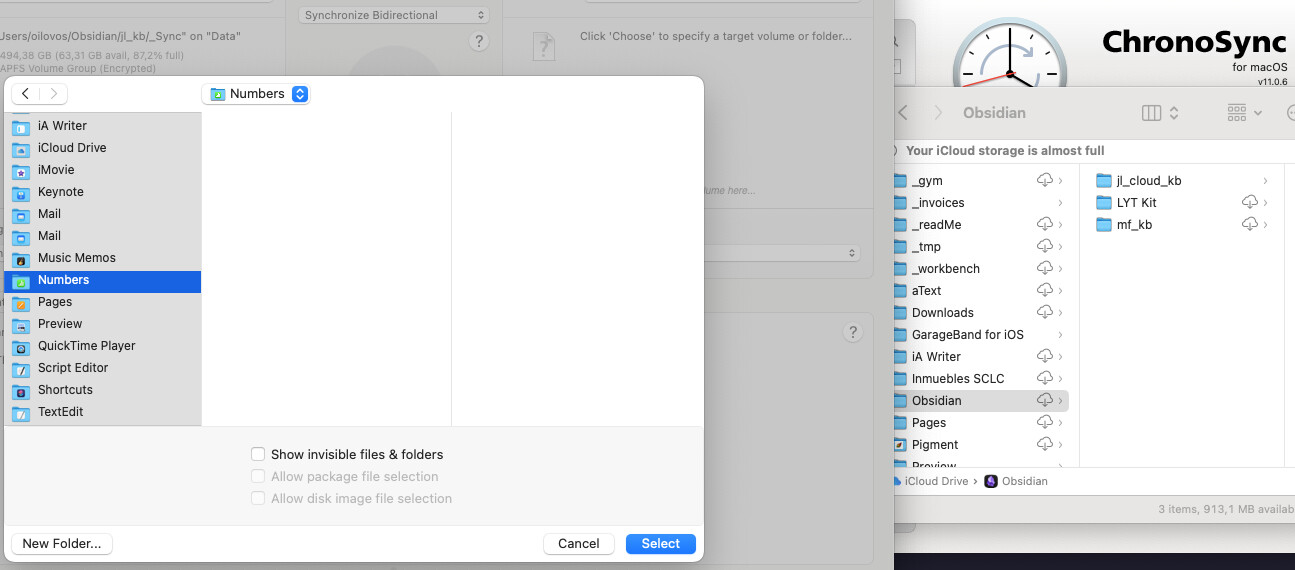Open the Numbers location popup

pos(256,94)
